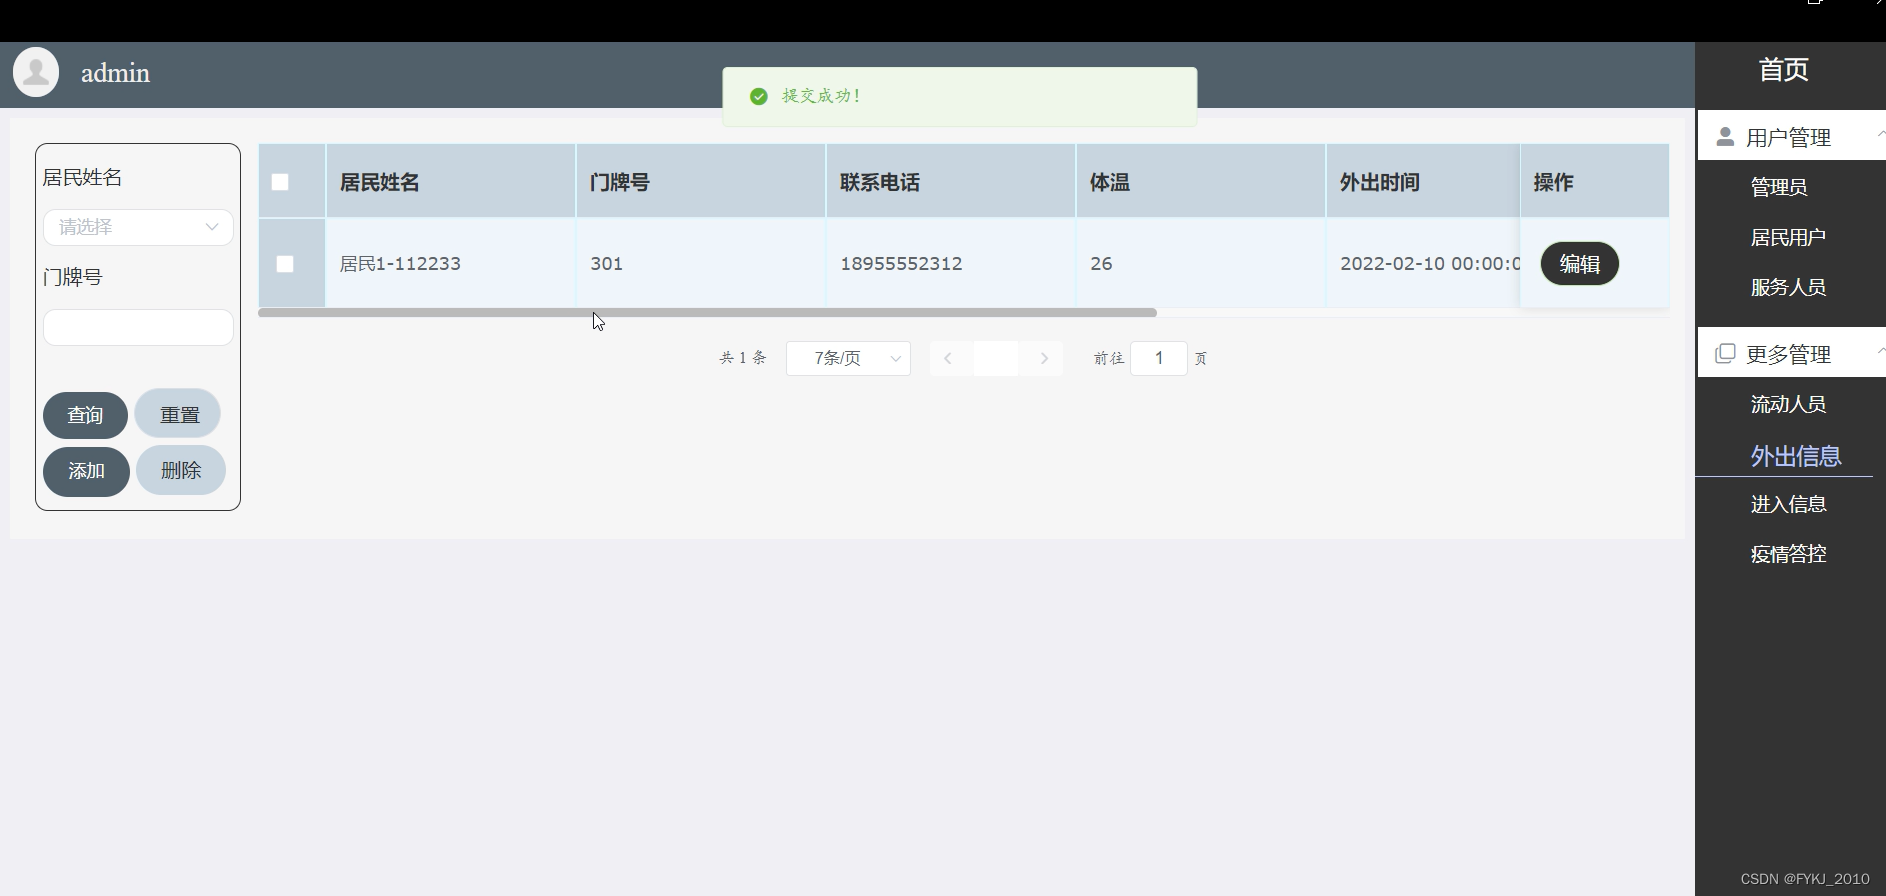Screen dimensions: 1886x896
Task: Click the green success check icon
Action: point(759,96)
